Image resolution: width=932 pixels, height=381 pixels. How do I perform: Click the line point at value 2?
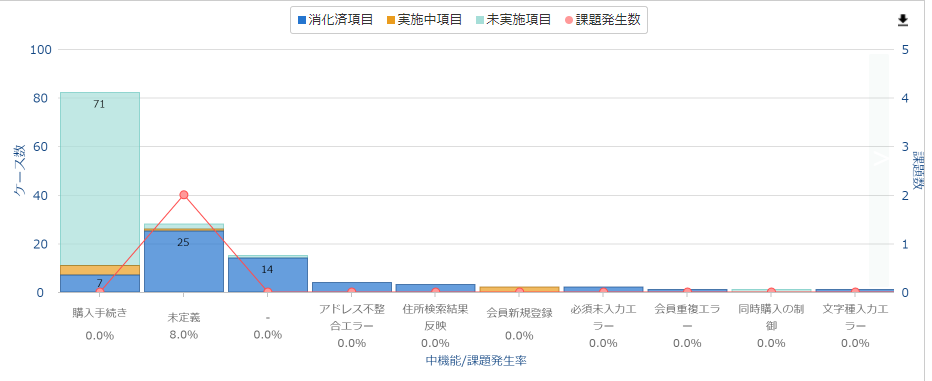click(184, 195)
